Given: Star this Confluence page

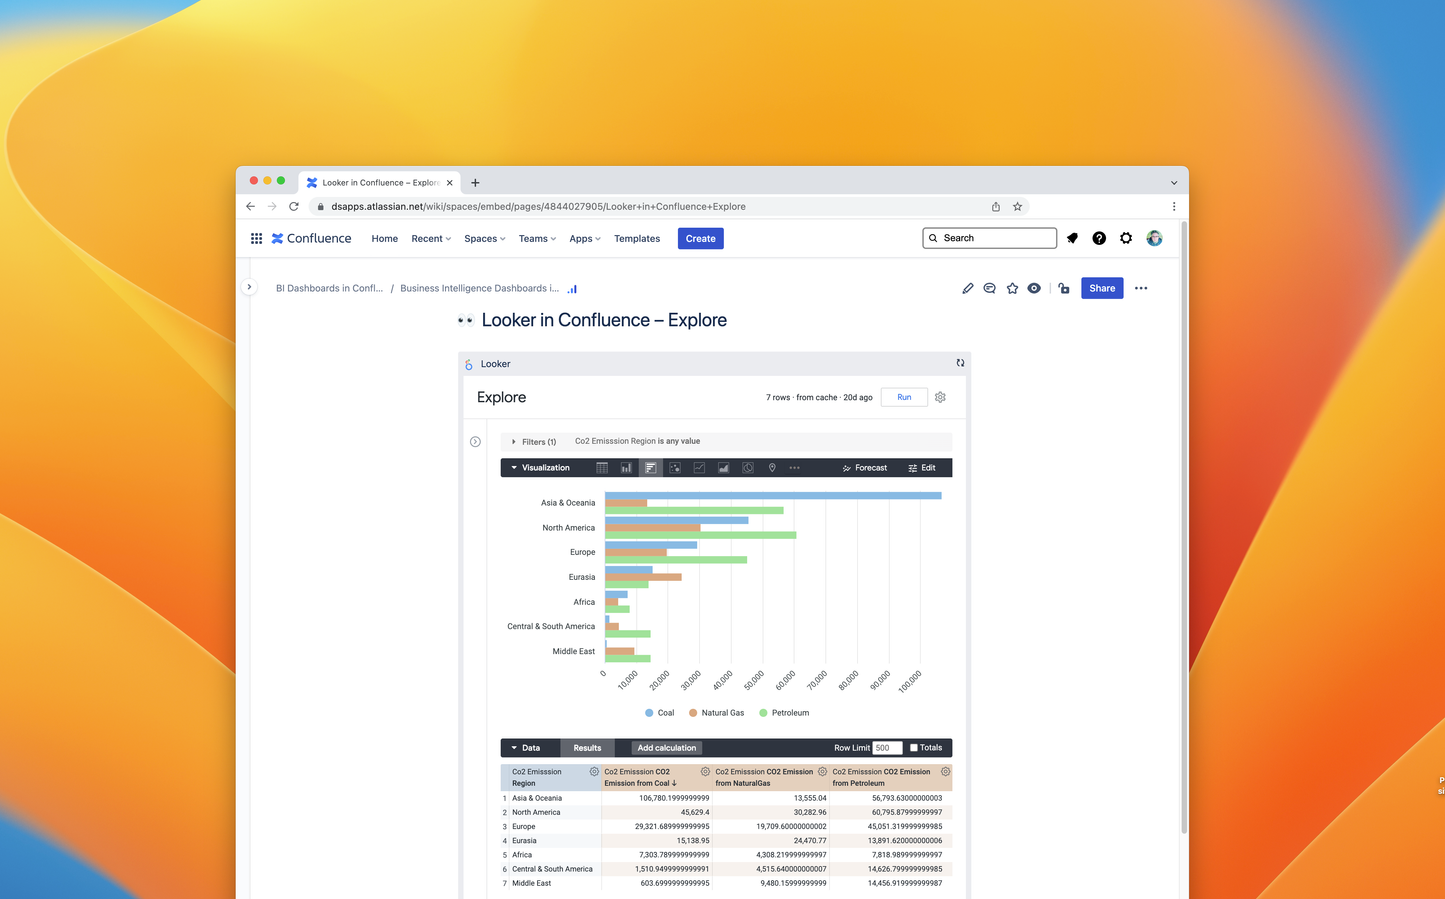Looking at the screenshot, I should click(1012, 288).
